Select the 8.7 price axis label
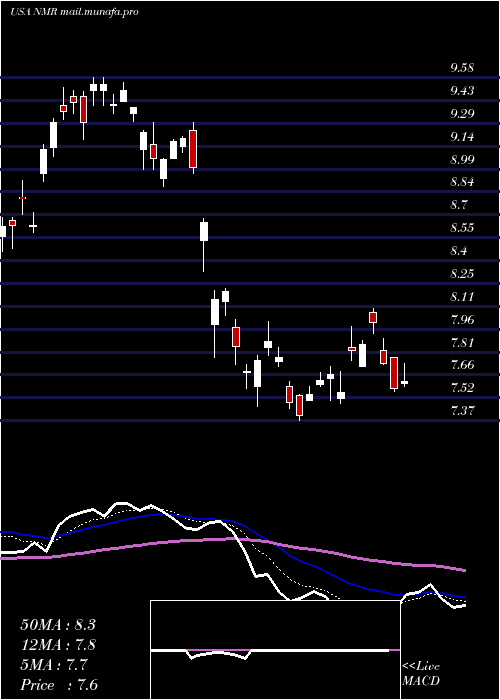Image resolution: width=500 pixels, height=700 pixels. [459, 205]
